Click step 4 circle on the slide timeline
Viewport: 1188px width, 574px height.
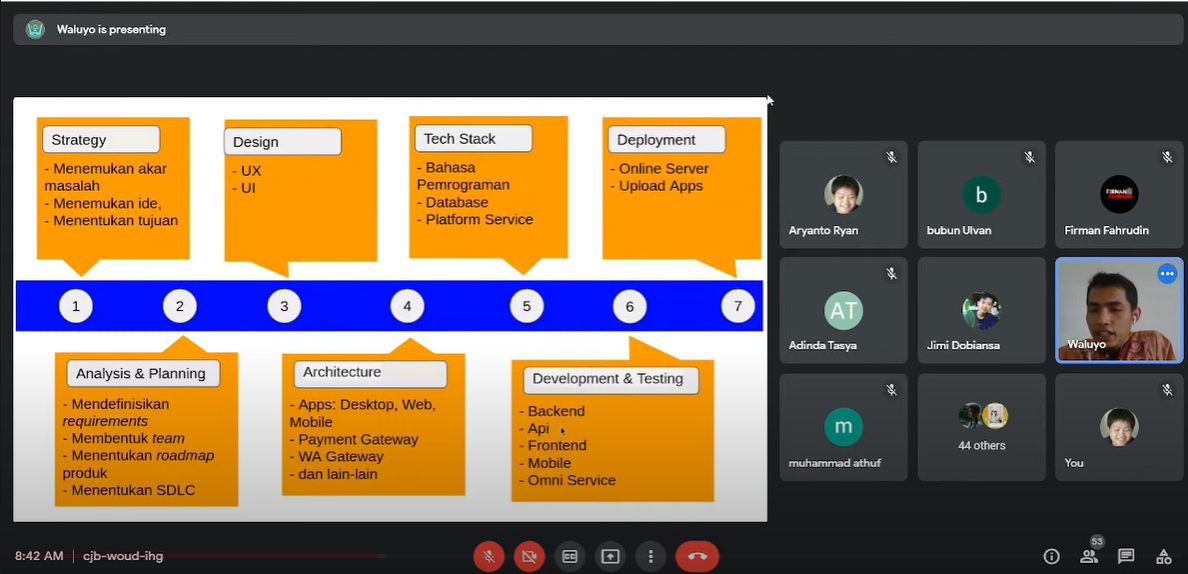tap(407, 306)
